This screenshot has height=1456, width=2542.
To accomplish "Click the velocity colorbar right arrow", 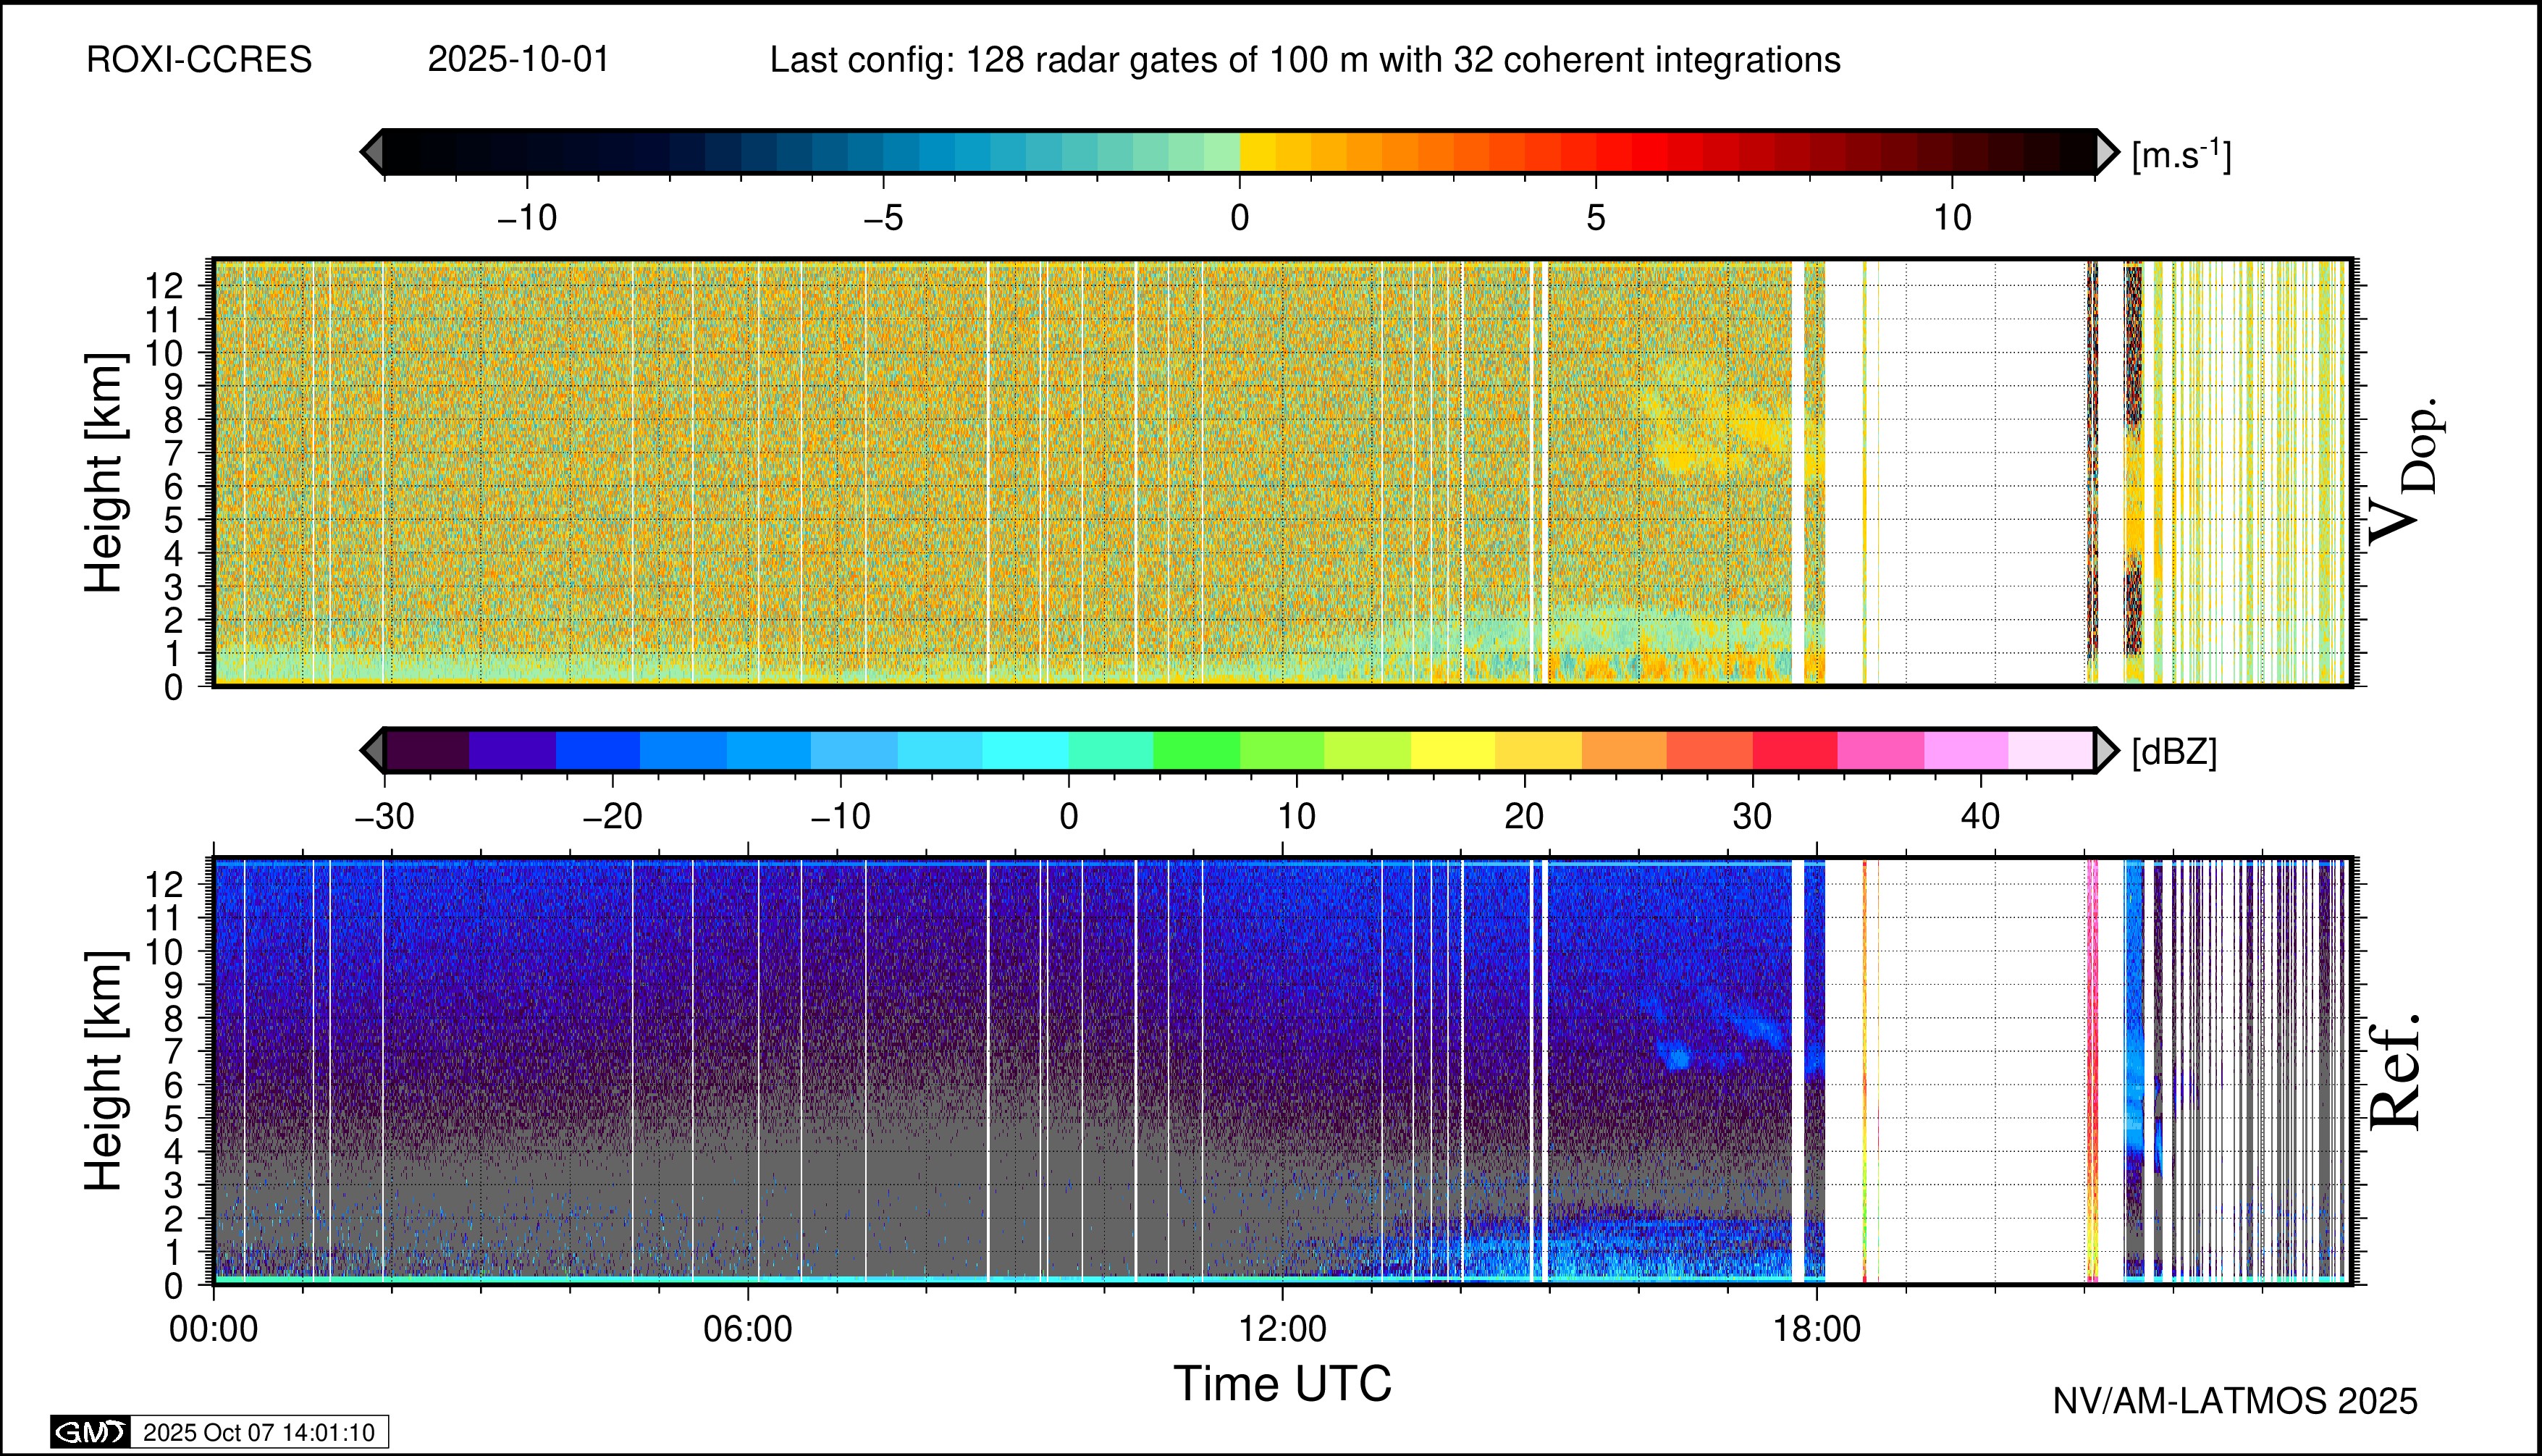I will click(x=2106, y=152).
